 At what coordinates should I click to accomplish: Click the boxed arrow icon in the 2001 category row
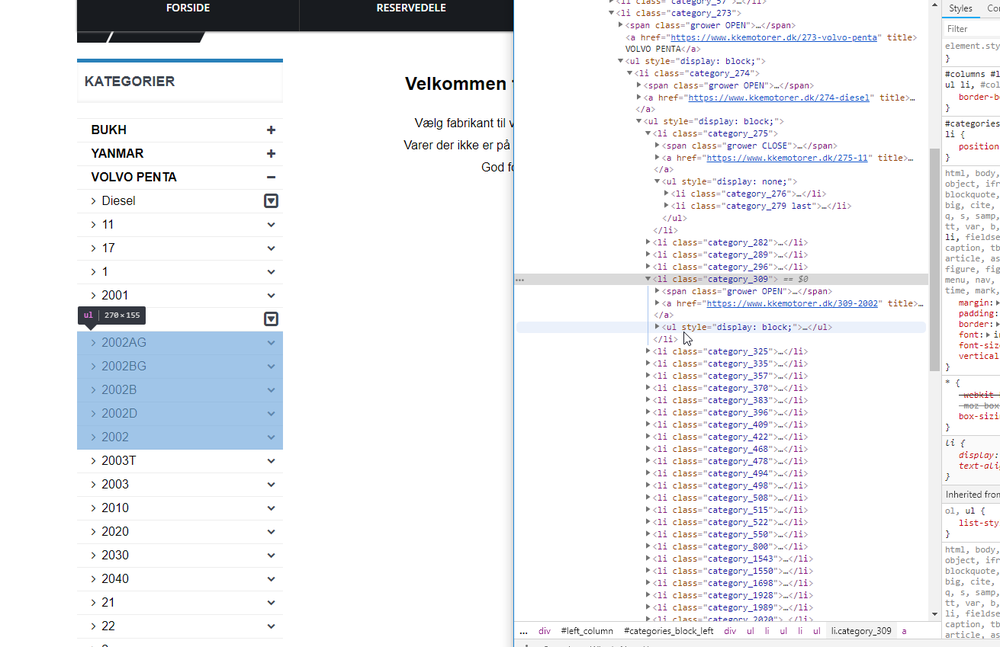[x=270, y=318]
